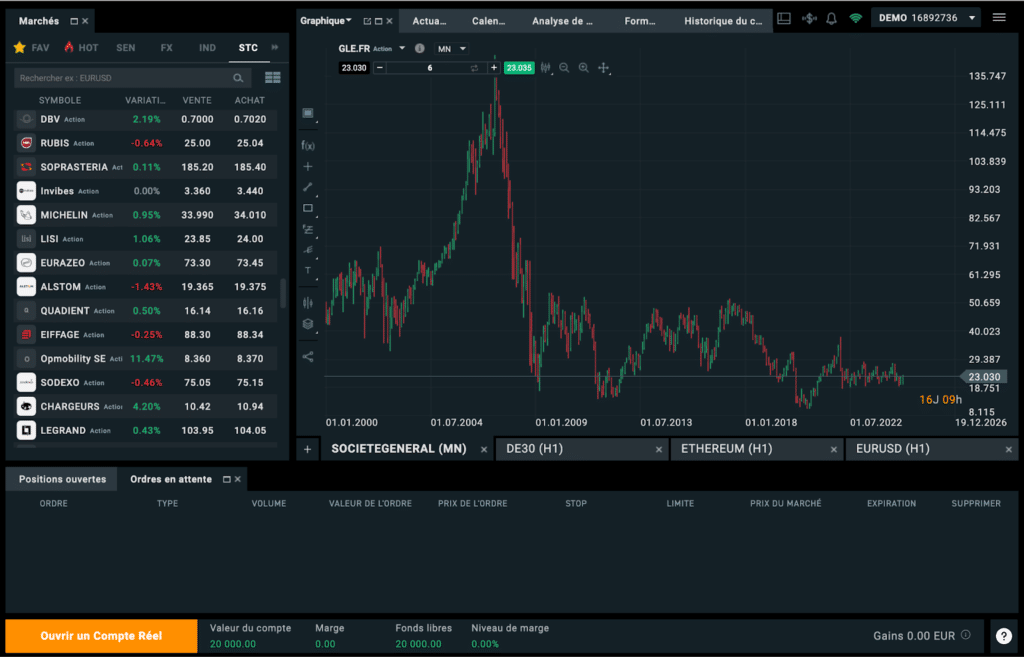
Task: Open the Positions ouvertes tab
Action: 62,479
